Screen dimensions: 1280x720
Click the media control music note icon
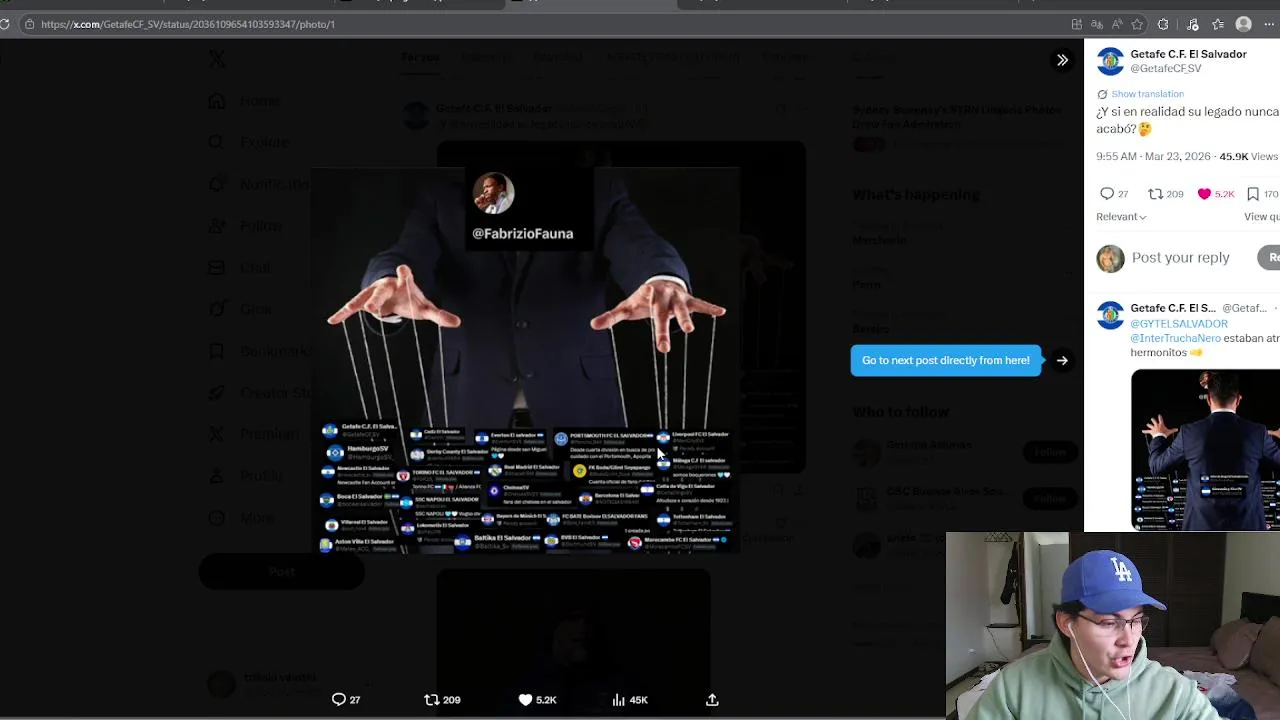1192,24
